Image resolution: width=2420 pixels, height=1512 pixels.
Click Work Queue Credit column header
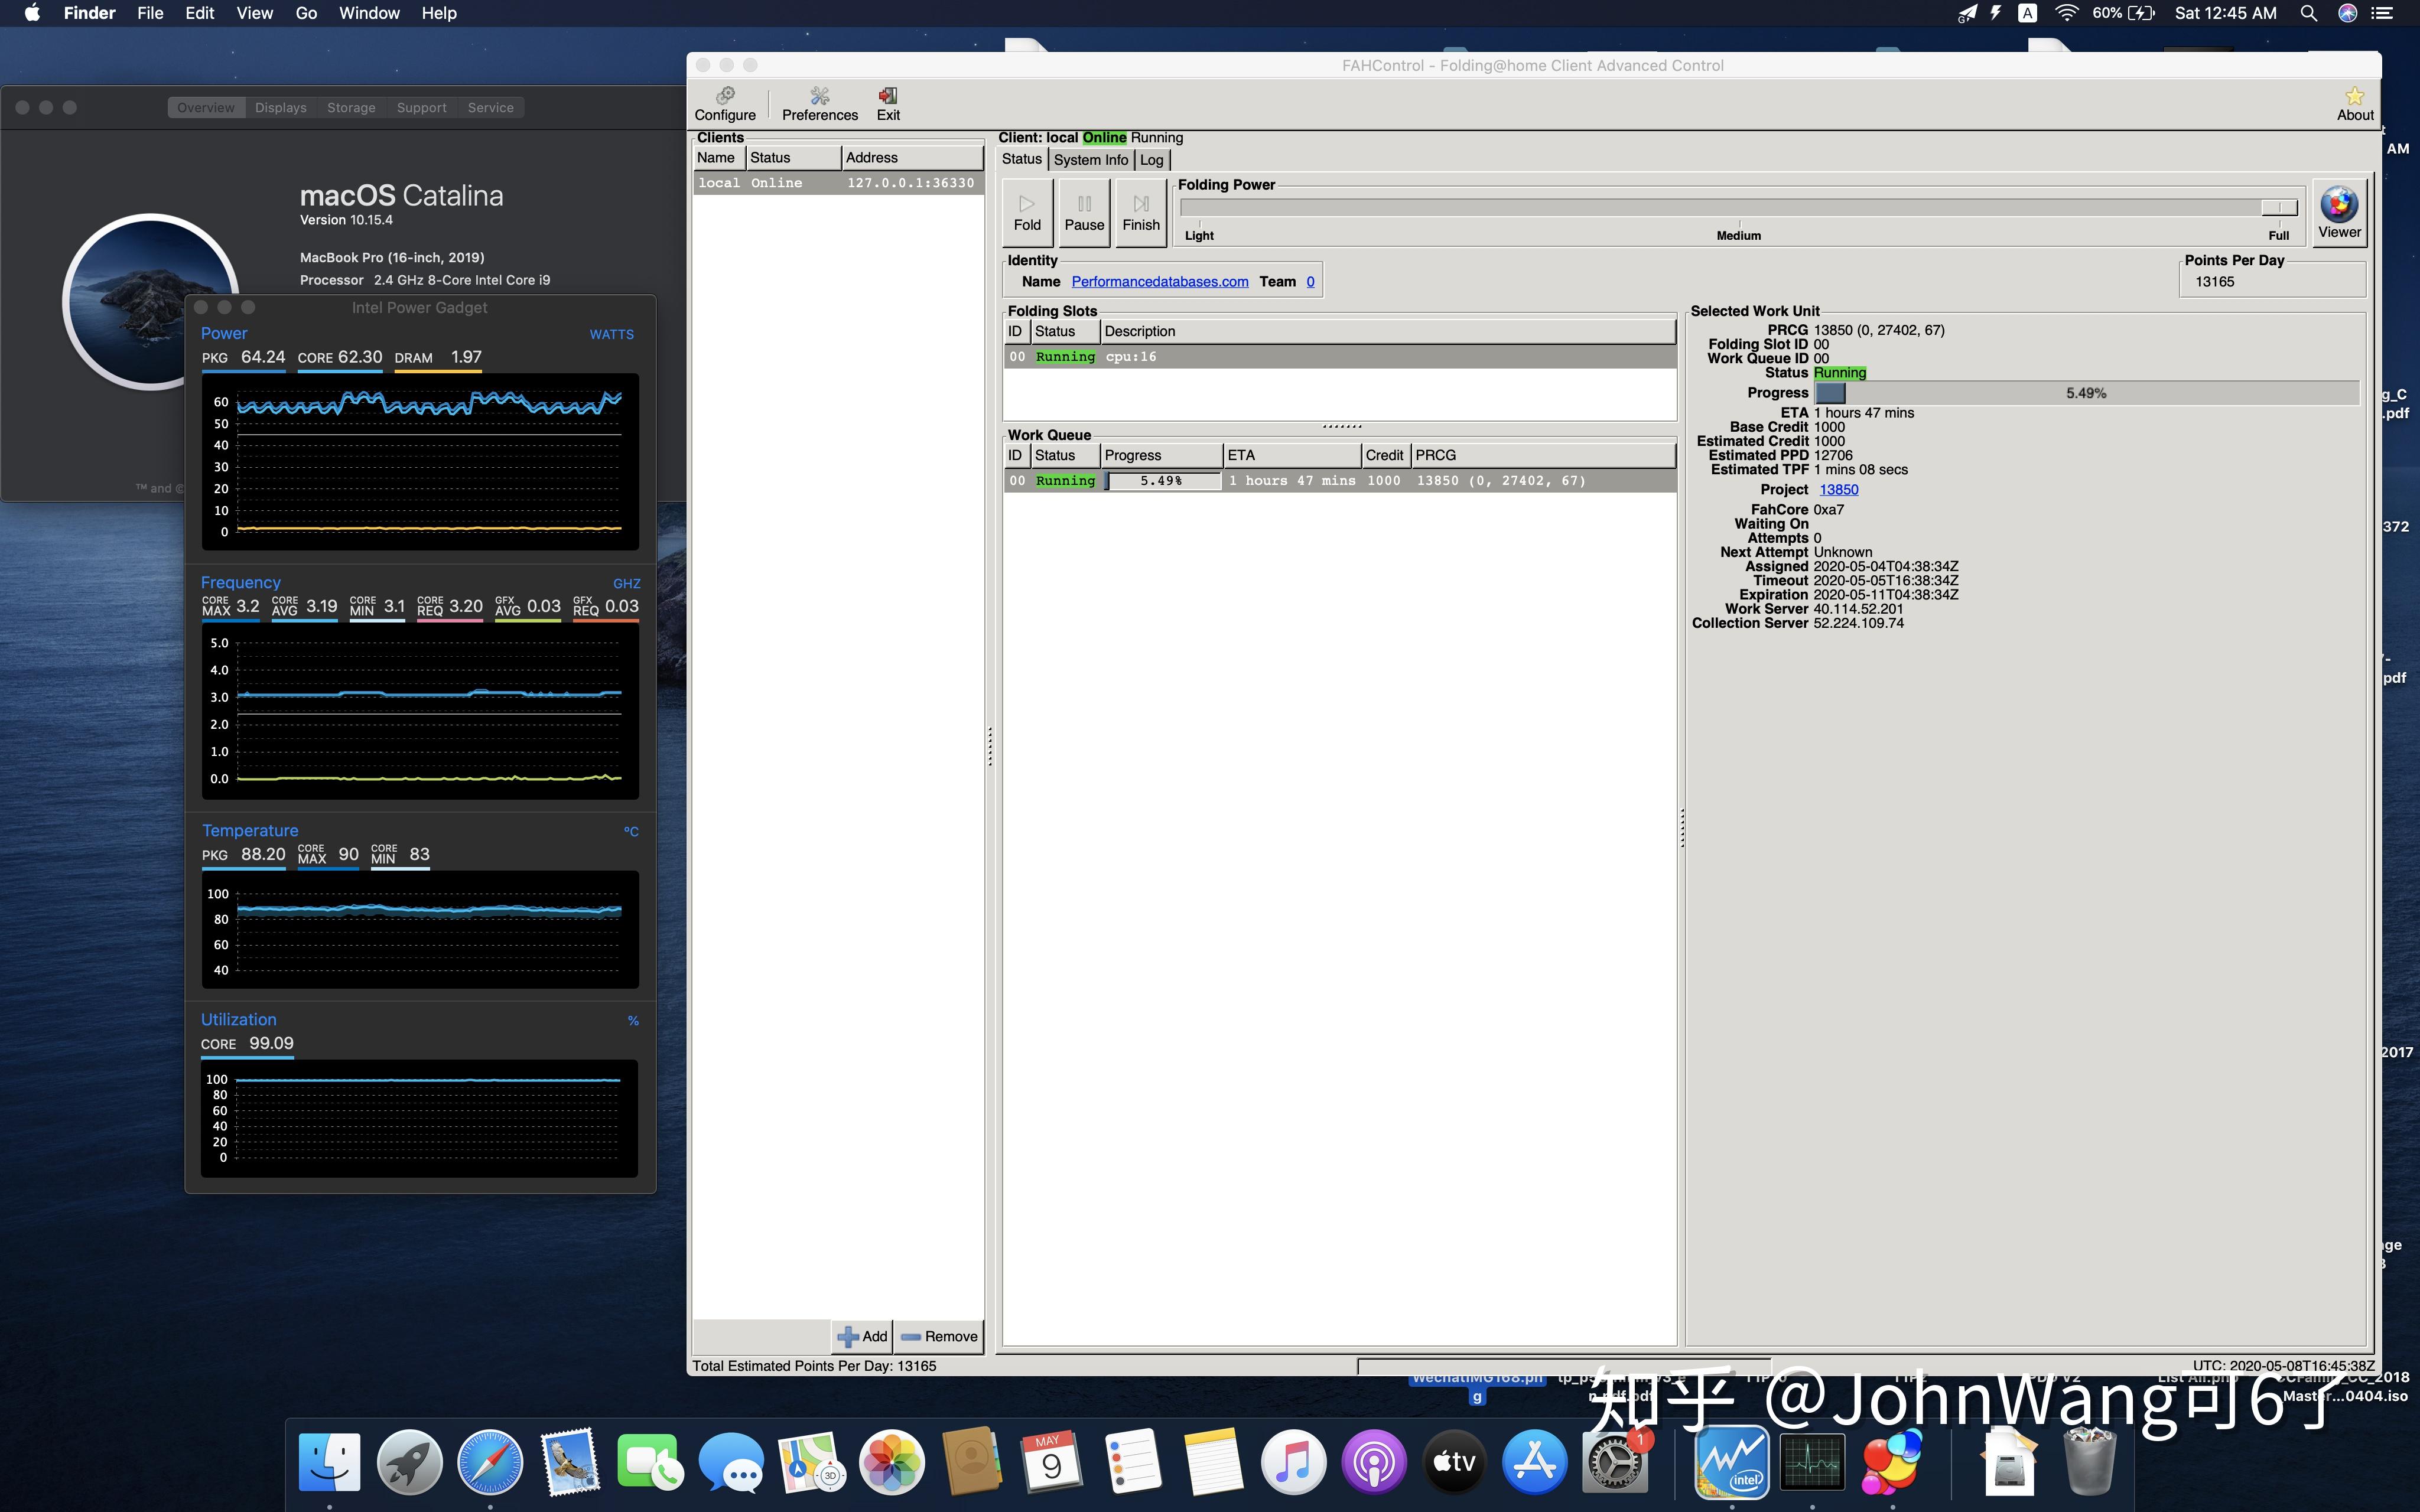1386,456
